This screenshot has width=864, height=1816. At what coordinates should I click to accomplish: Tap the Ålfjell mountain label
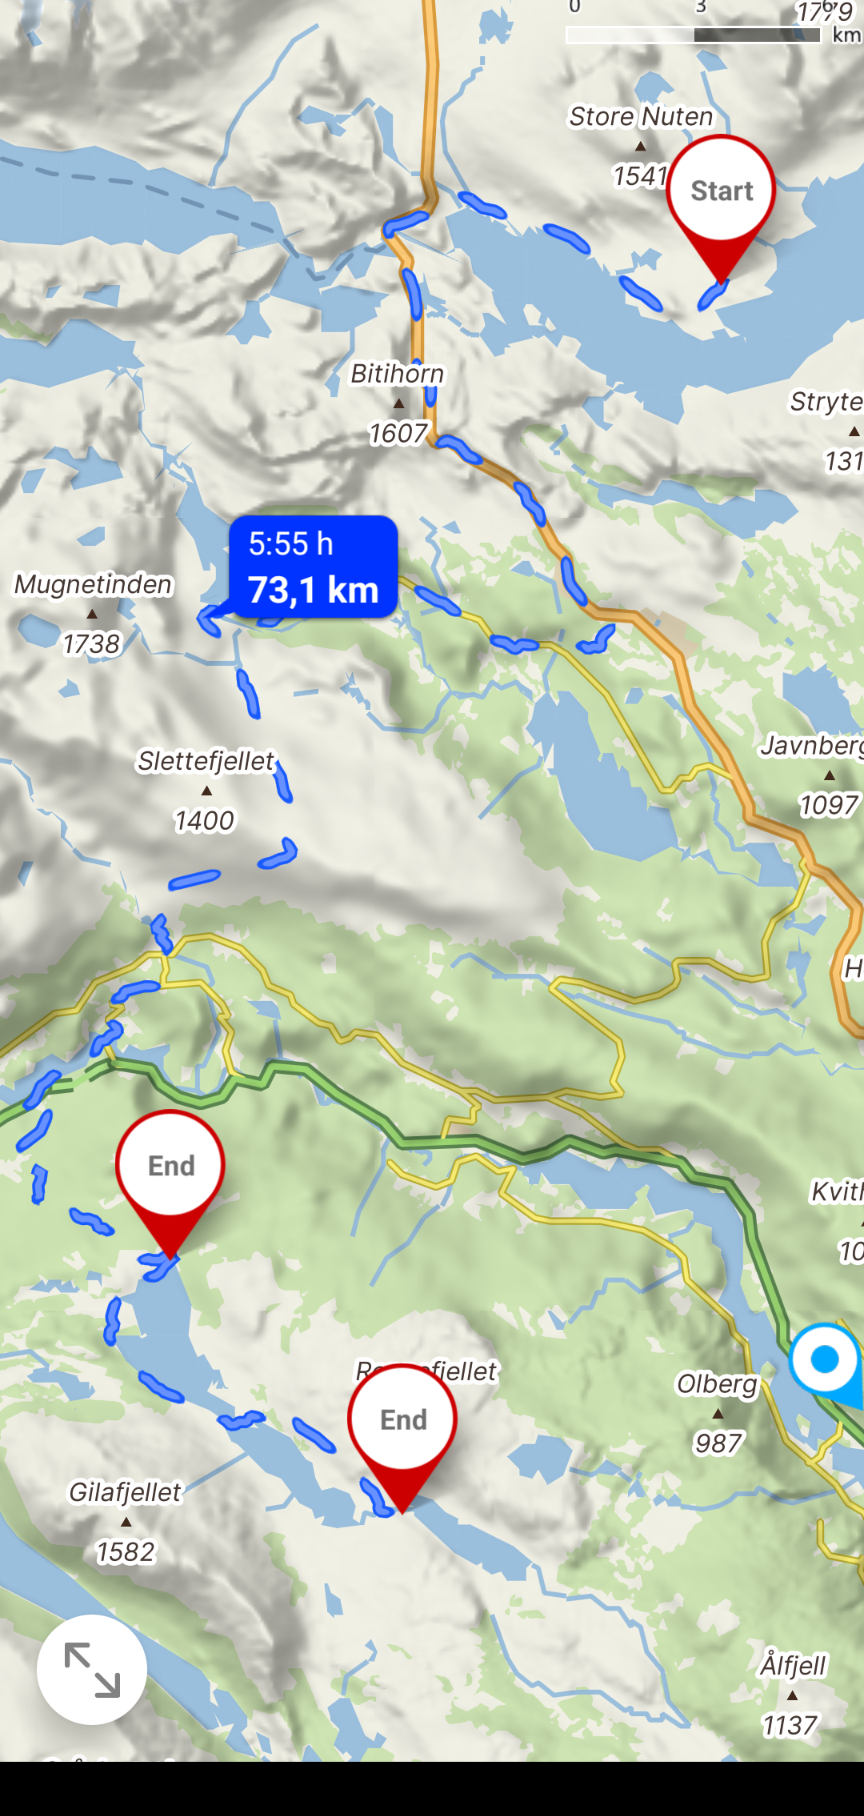[x=793, y=1665]
